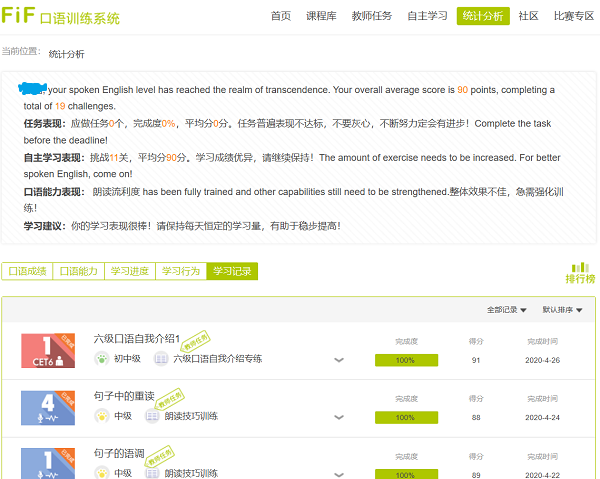Open the 默认排序 sort dropdown

point(562,310)
